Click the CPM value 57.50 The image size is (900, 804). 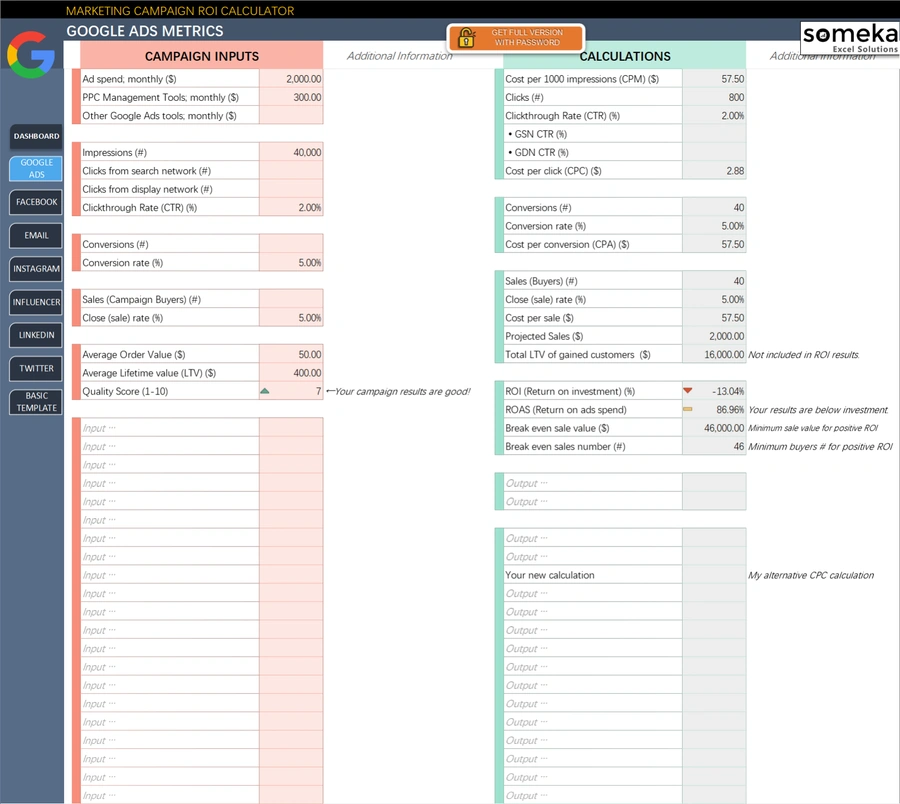[x=714, y=79]
